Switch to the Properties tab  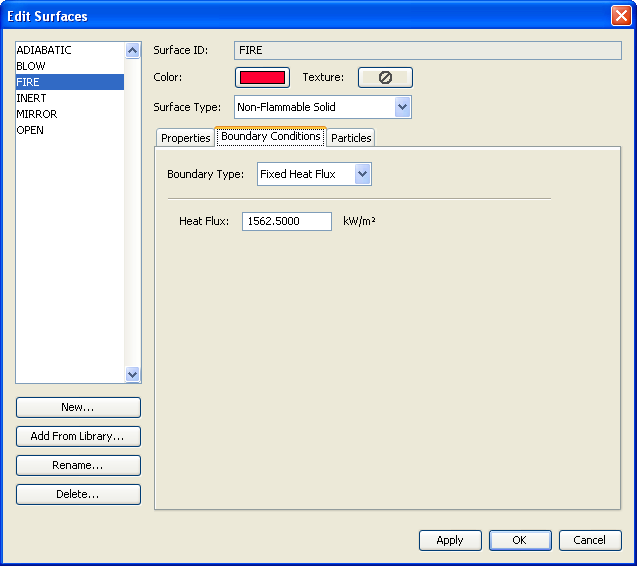point(186,138)
